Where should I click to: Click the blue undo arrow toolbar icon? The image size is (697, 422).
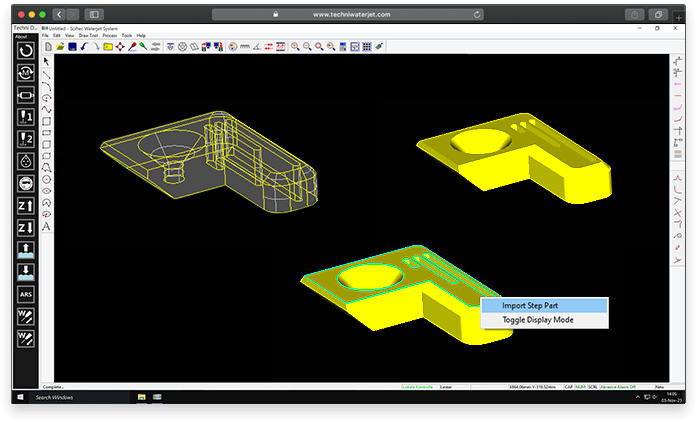(84, 46)
